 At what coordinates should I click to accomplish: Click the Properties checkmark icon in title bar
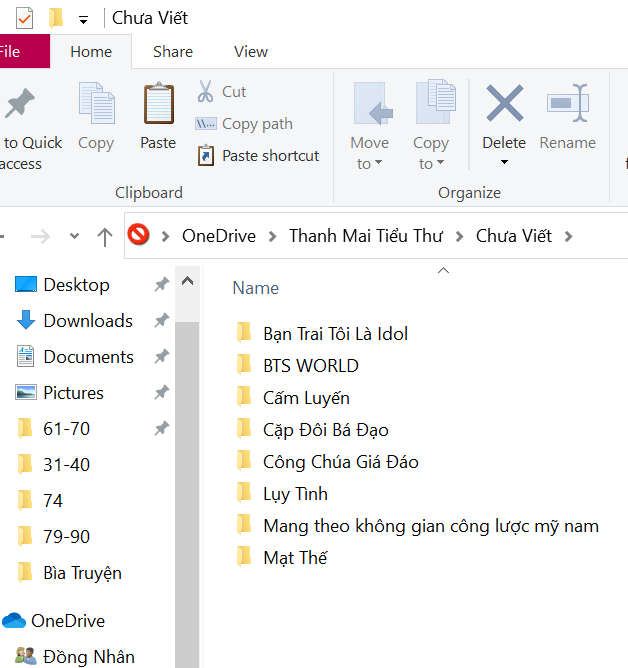[24, 18]
